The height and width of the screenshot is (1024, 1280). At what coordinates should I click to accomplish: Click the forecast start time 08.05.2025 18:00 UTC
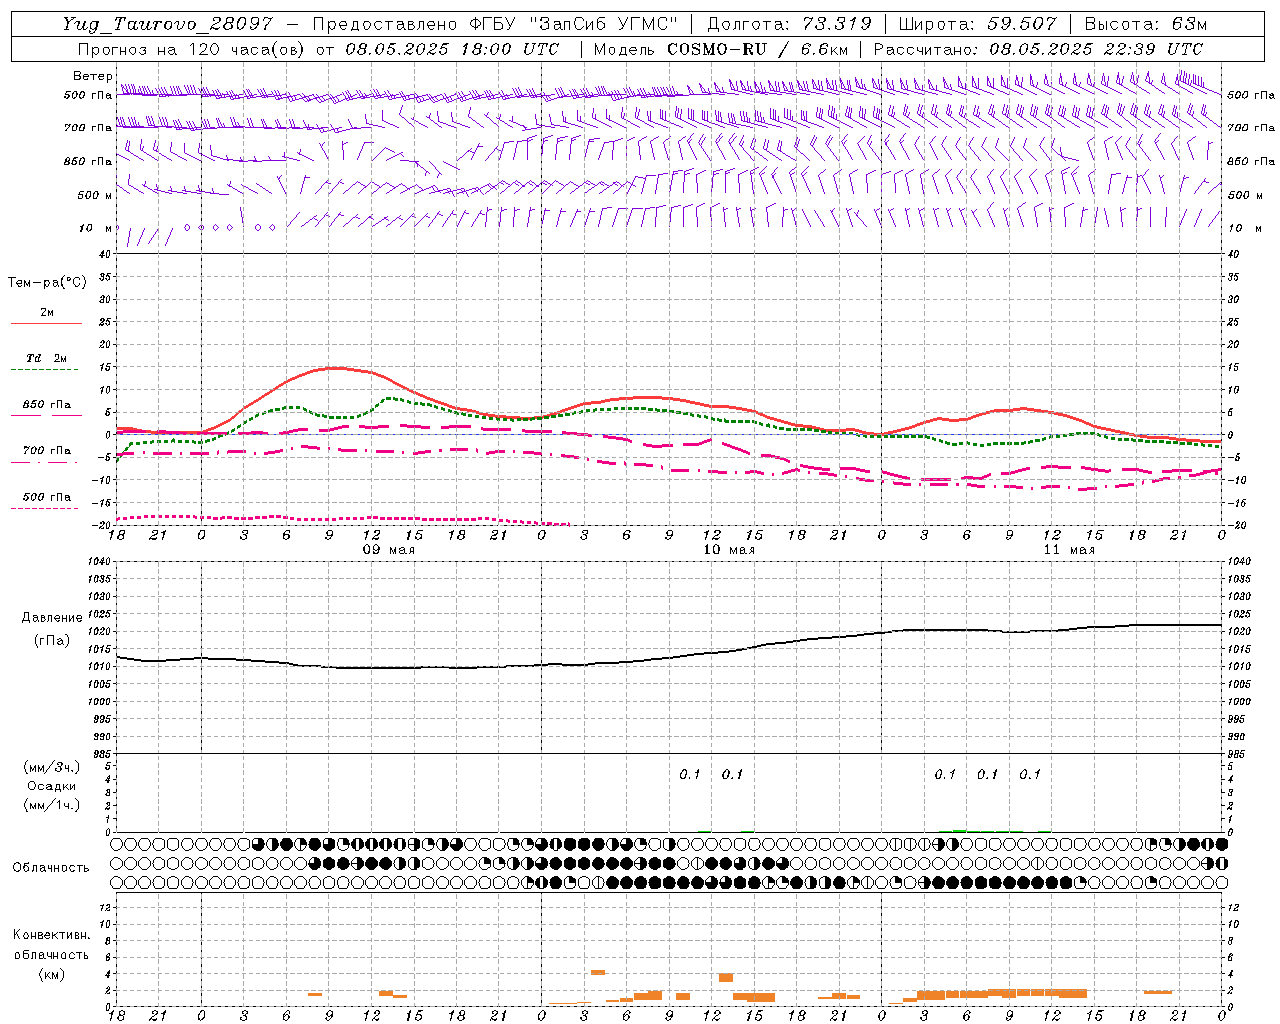pos(452,49)
